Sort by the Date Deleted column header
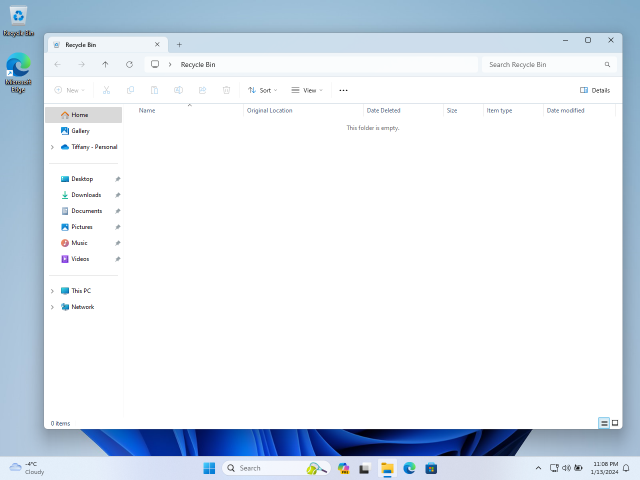640x480 pixels. click(x=384, y=110)
